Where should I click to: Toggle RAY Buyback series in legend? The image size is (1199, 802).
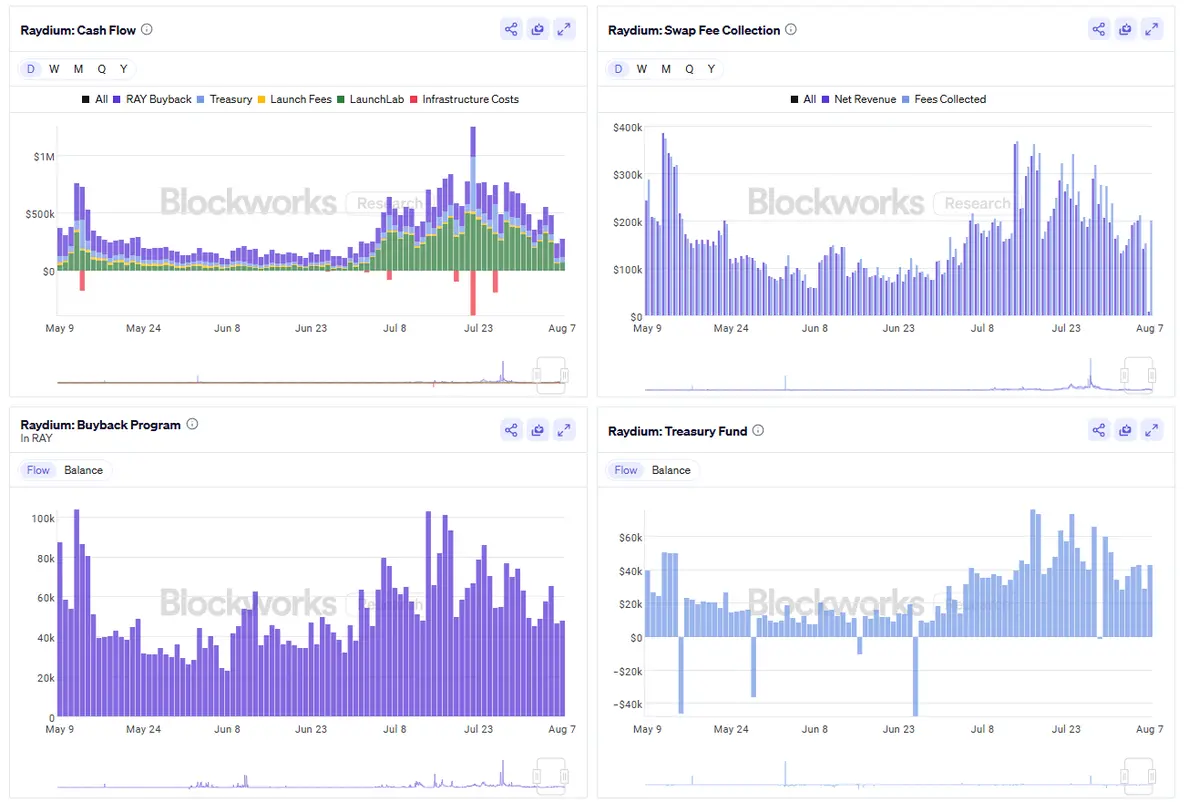(152, 99)
